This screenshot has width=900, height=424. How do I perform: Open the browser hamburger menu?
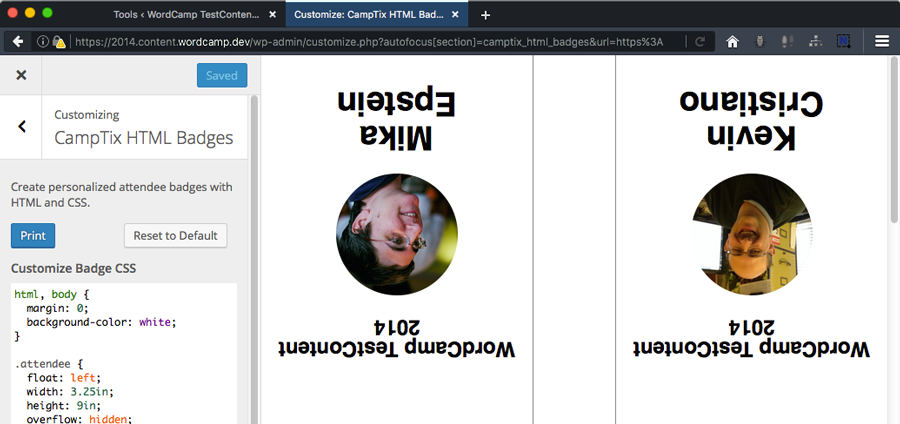882,41
